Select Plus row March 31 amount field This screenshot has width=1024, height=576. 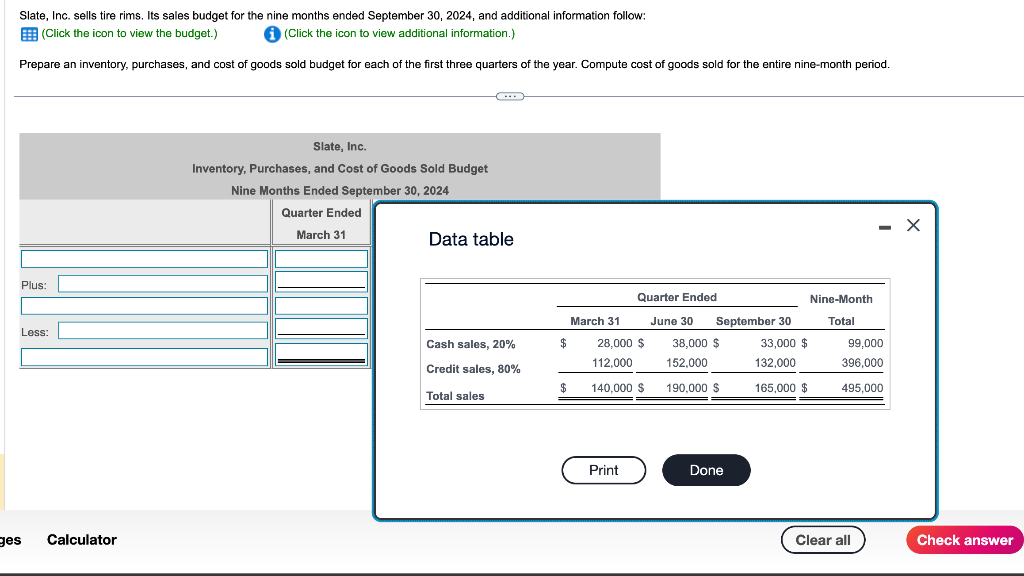click(321, 281)
